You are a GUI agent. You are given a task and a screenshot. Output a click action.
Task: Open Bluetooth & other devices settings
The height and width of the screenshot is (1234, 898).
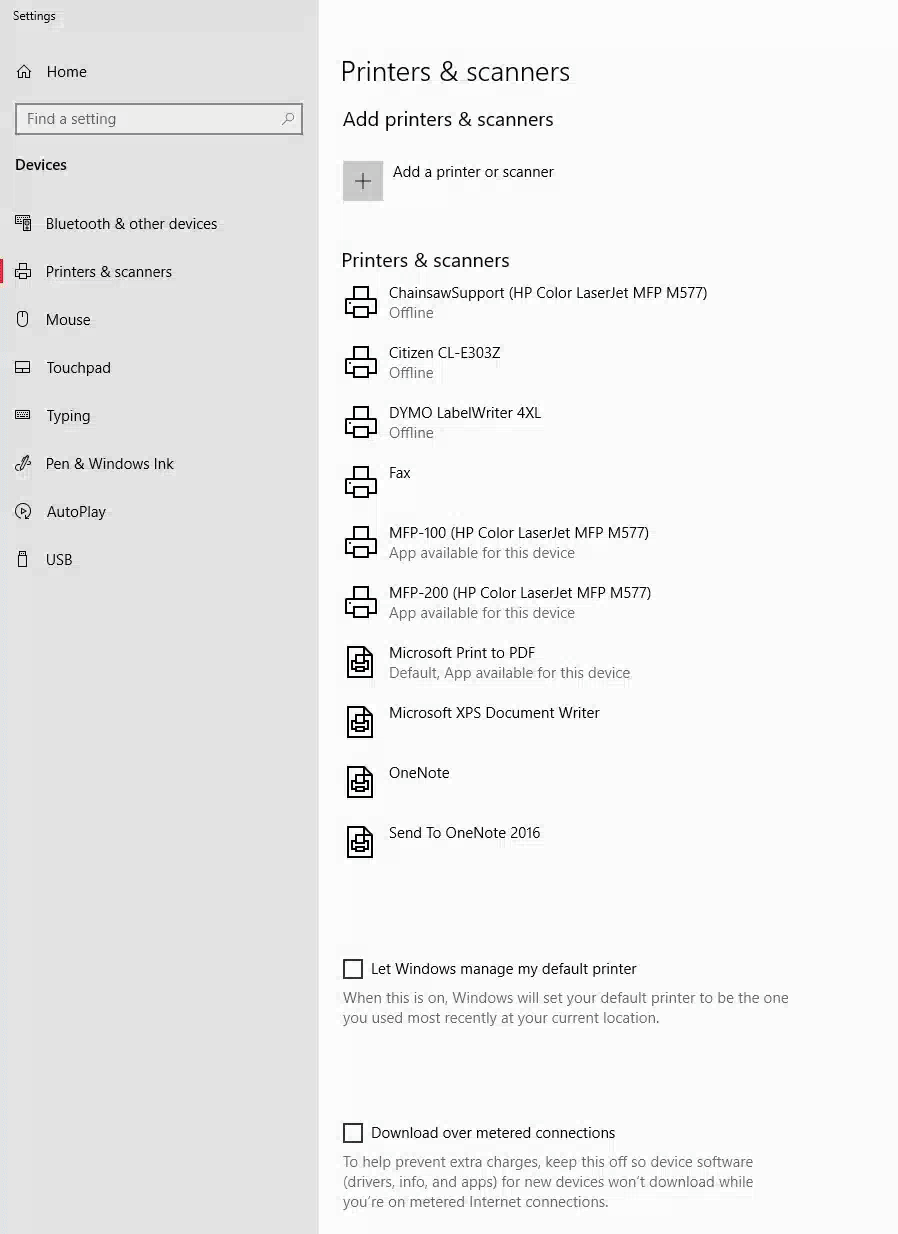tap(131, 224)
